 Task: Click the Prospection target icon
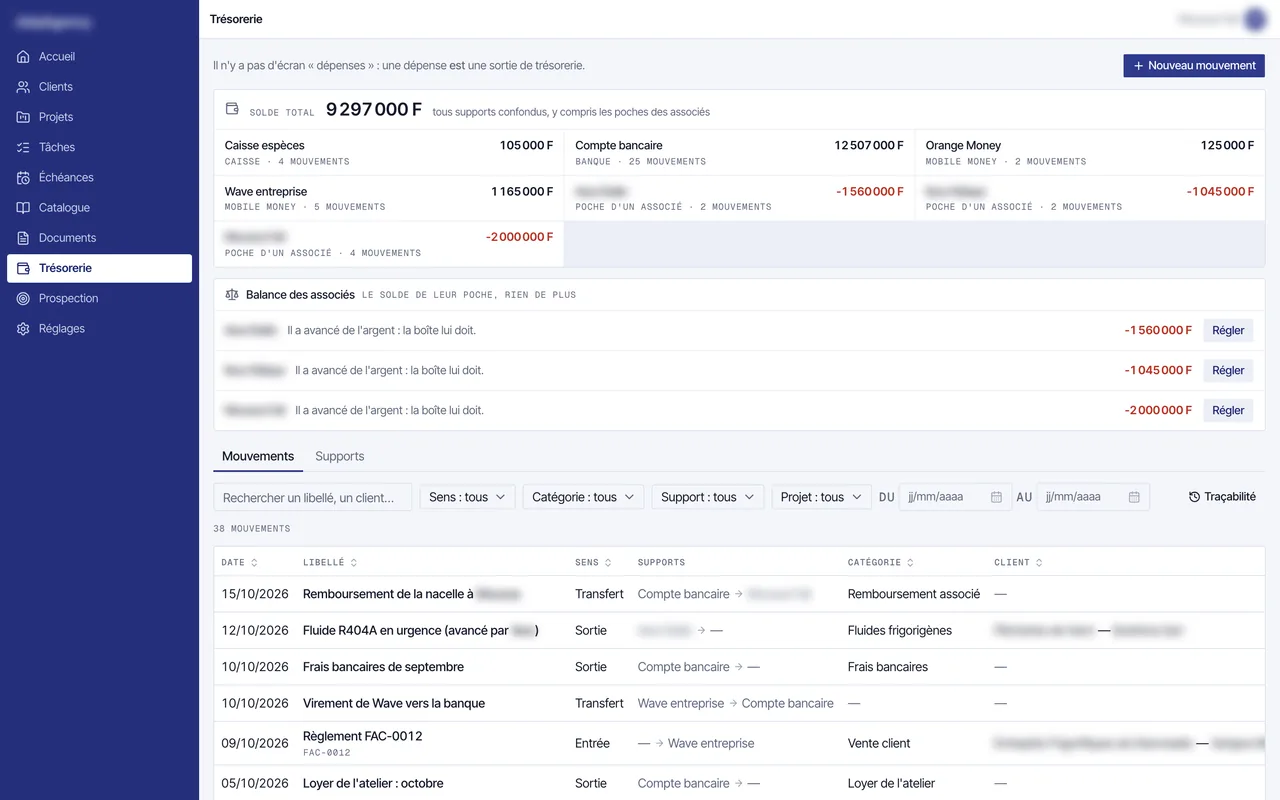[23, 298]
